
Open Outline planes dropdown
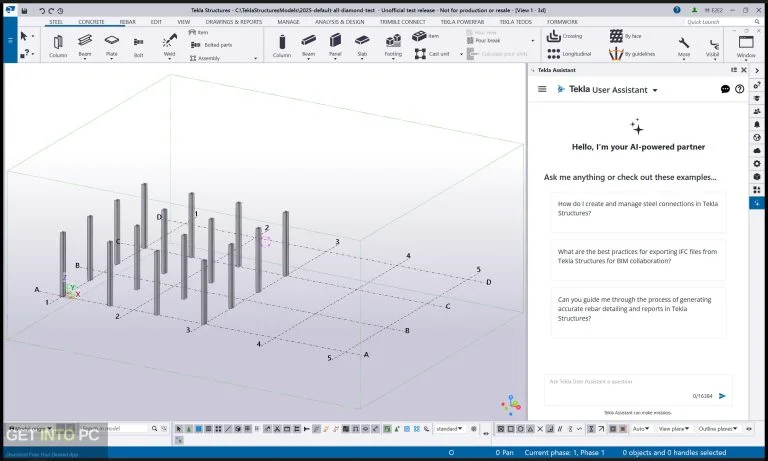(718, 429)
